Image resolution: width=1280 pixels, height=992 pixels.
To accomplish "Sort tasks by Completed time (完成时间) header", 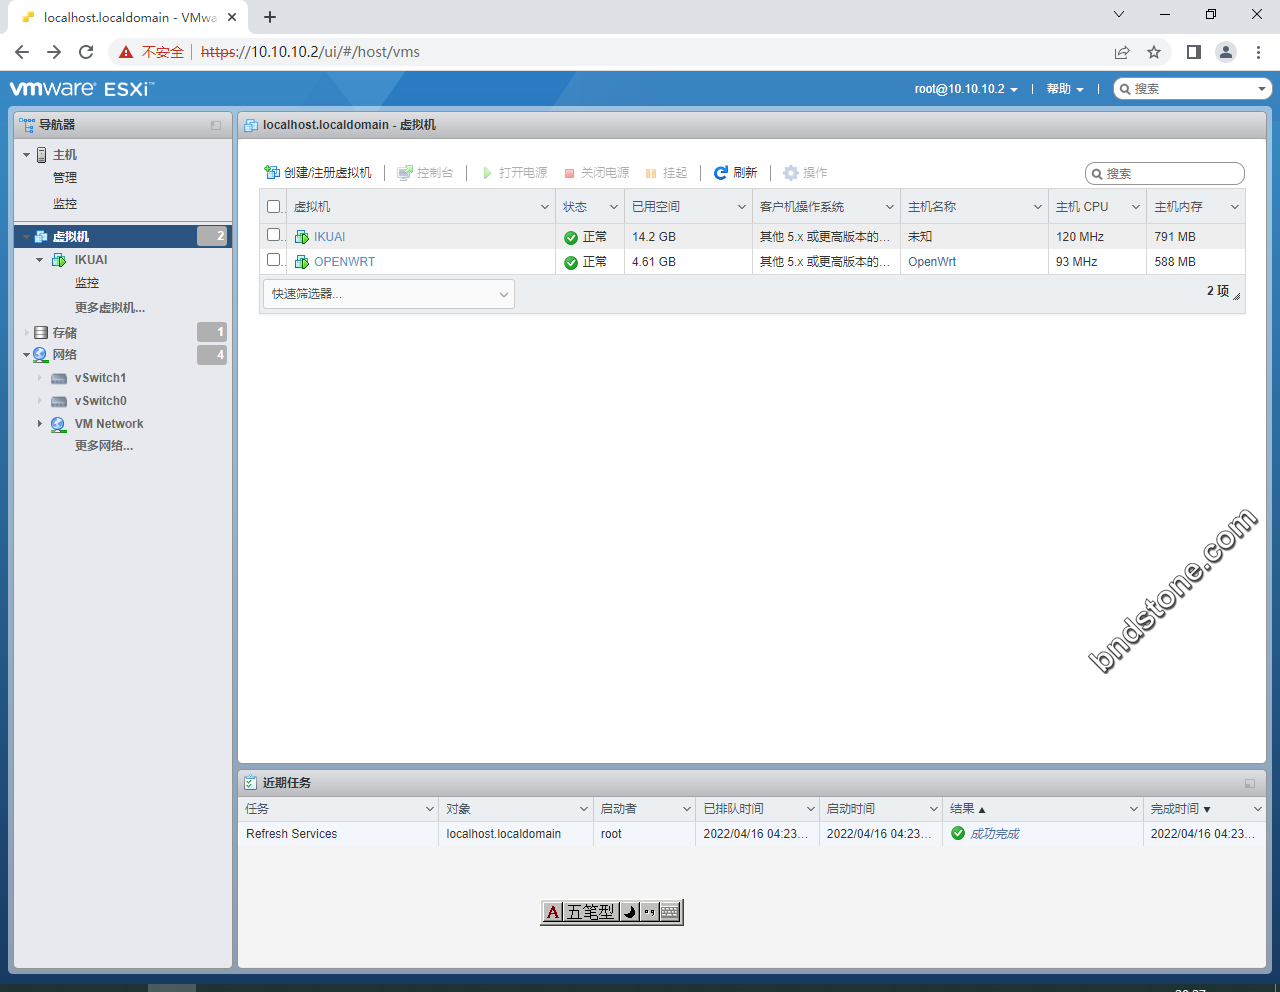I will (x=1205, y=809).
